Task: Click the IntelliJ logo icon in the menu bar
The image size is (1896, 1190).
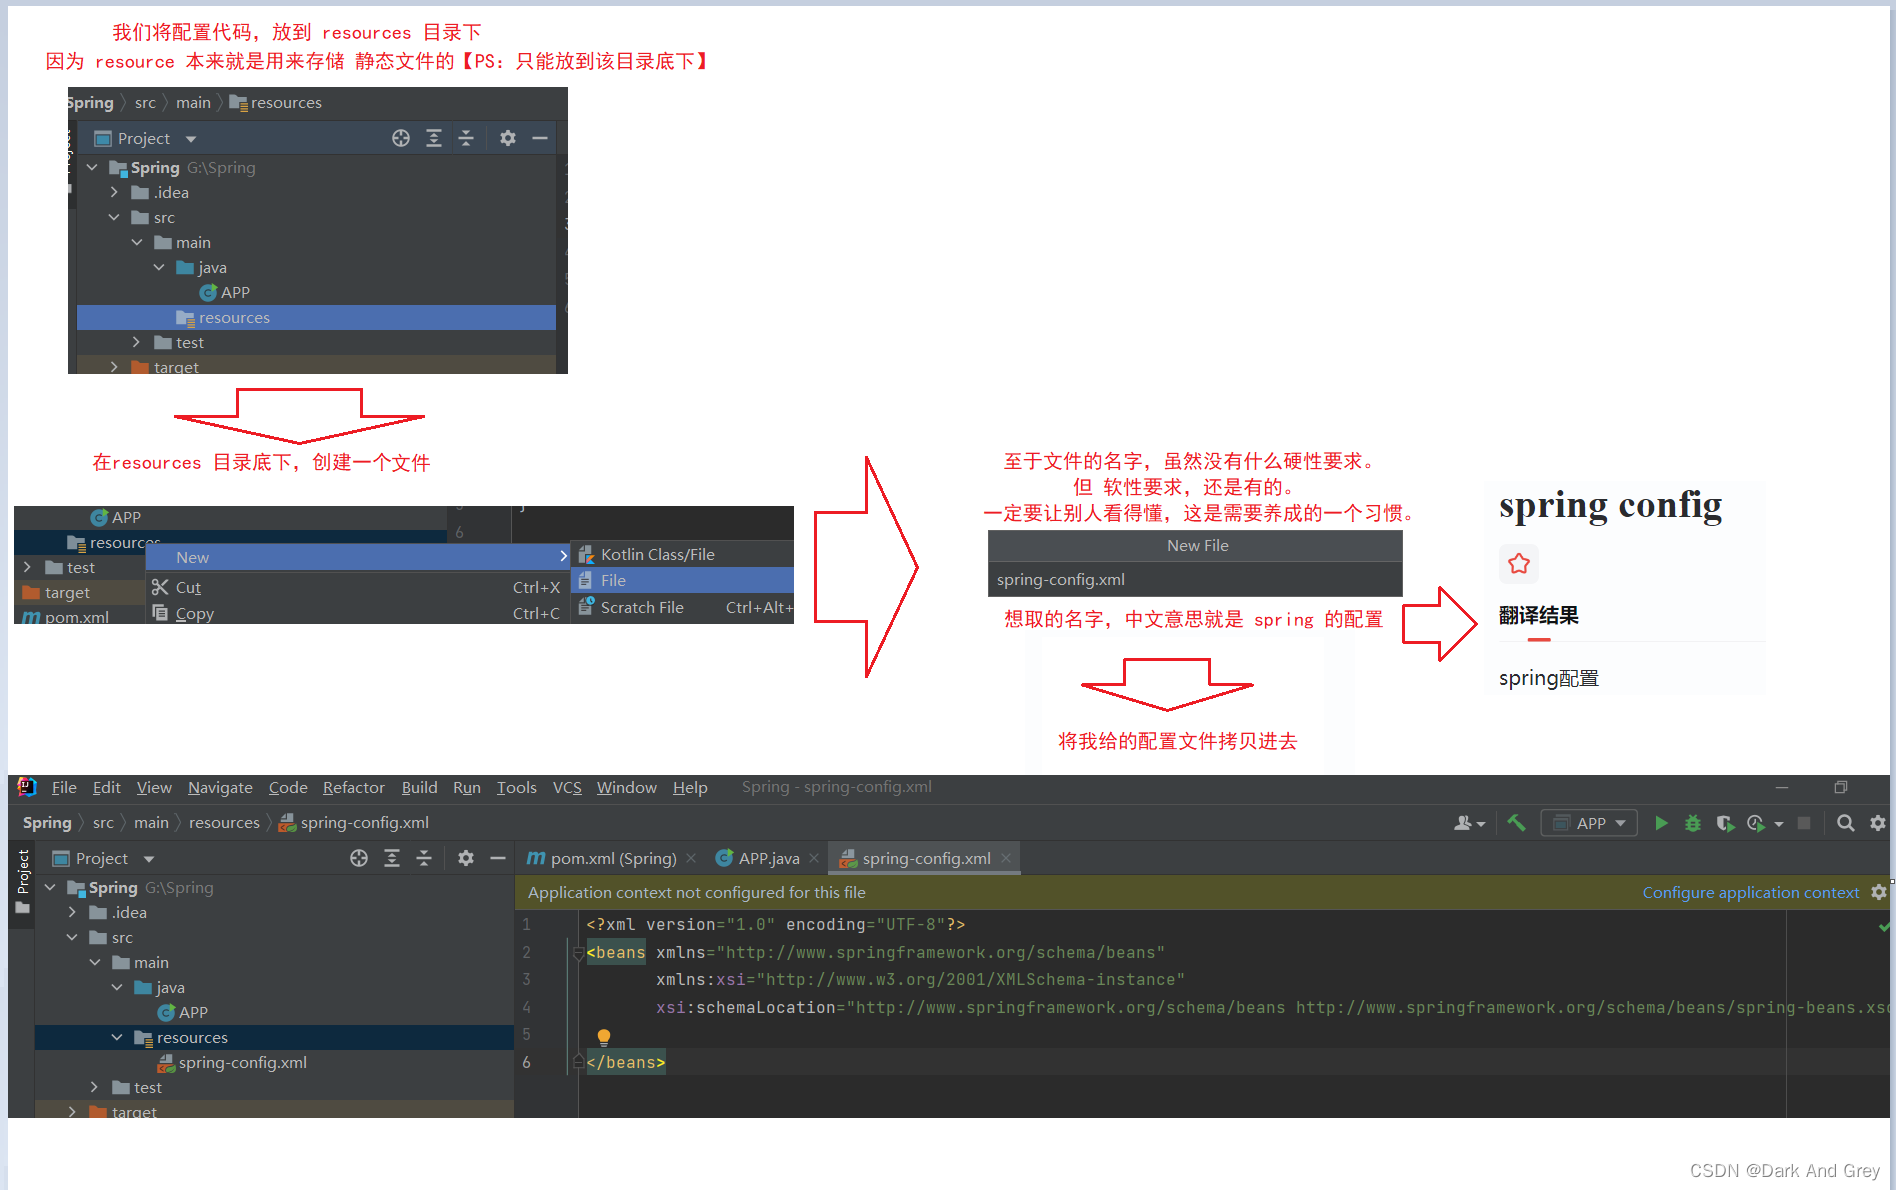Action: pos(27,787)
